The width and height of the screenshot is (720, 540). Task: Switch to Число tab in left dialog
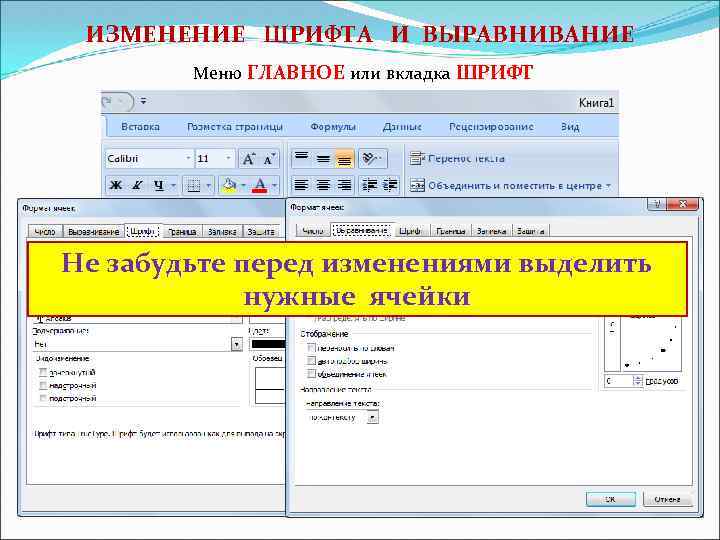(x=45, y=232)
